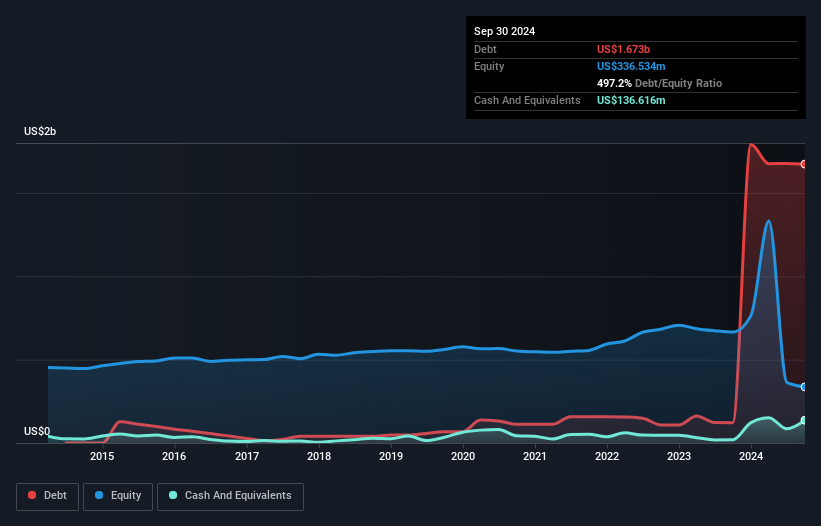The height and width of the screenshot is (526, 821).
Task: Click the red Debt legend dot
Action: coord(32,495)
